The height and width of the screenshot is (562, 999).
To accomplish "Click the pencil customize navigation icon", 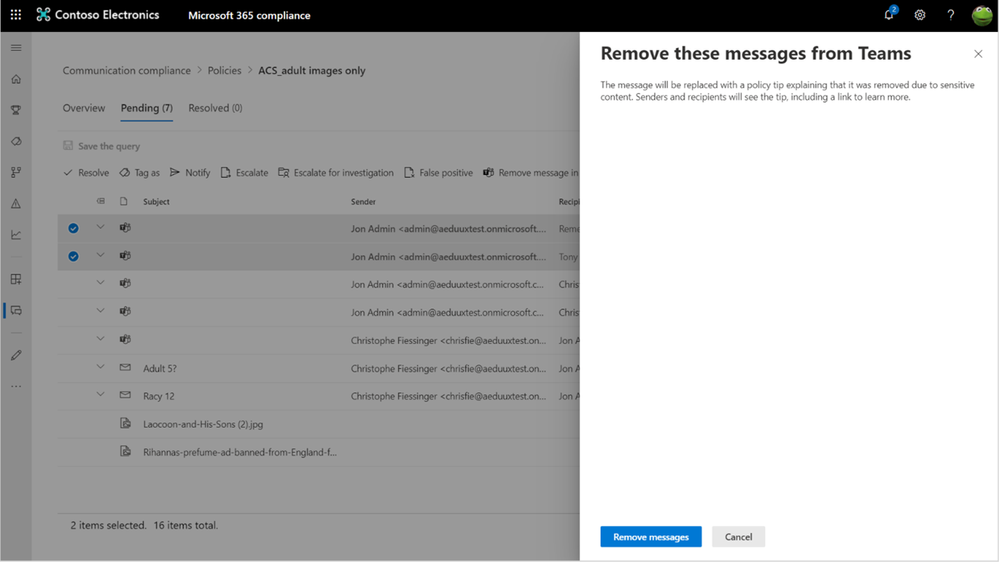I will [16, 355].
